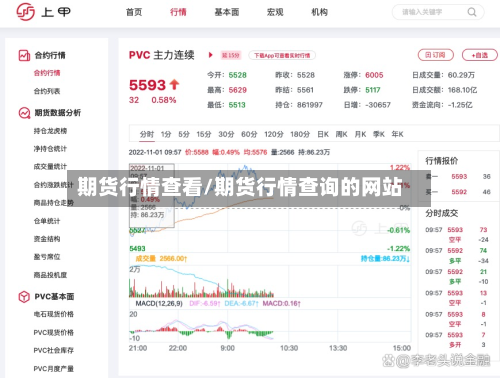
Task: Select the 60分 chart period tab
Action: [x=249, y=134]
